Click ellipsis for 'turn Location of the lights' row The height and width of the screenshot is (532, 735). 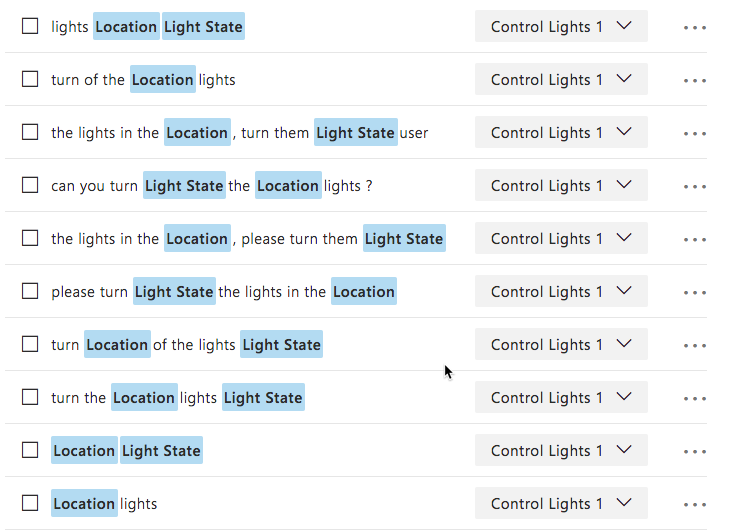pyautogui.click(x=694, y=346)
